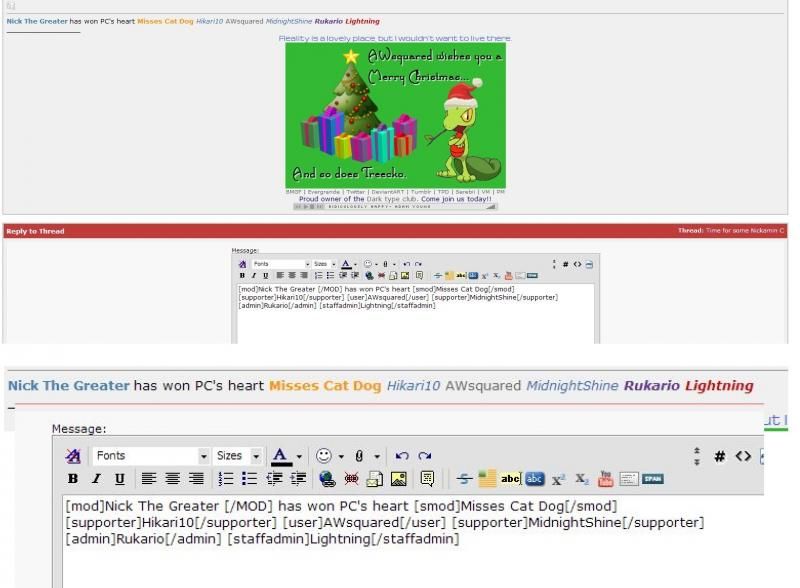800x588 pixels.
Task: Open MidnightShine's profile from the enlarged line
Action: coord(572,386)
